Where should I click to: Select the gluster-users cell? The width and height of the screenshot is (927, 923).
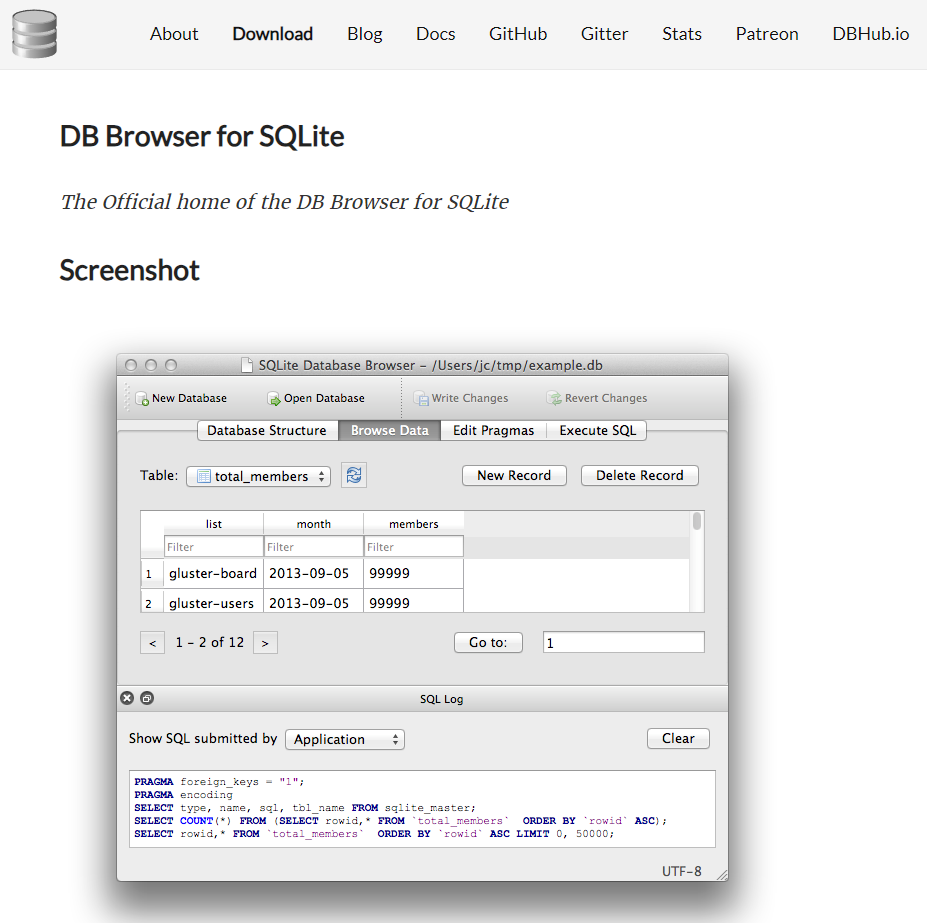point(213,602)
